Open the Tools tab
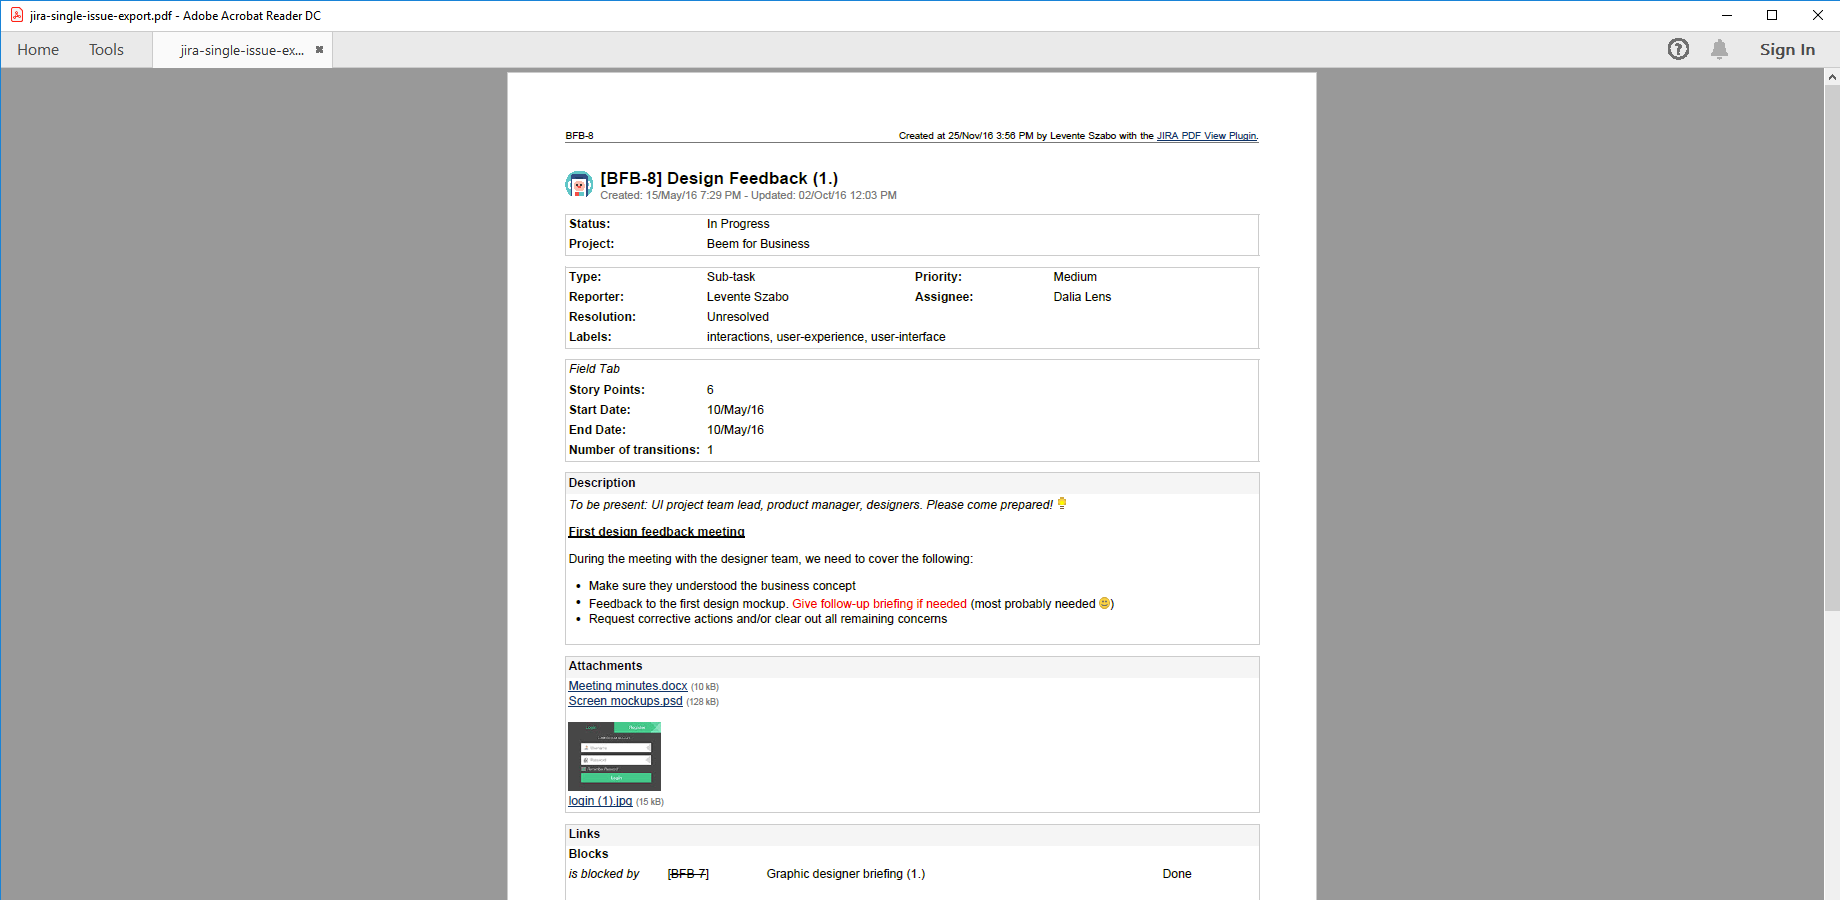 coord(106,50)
